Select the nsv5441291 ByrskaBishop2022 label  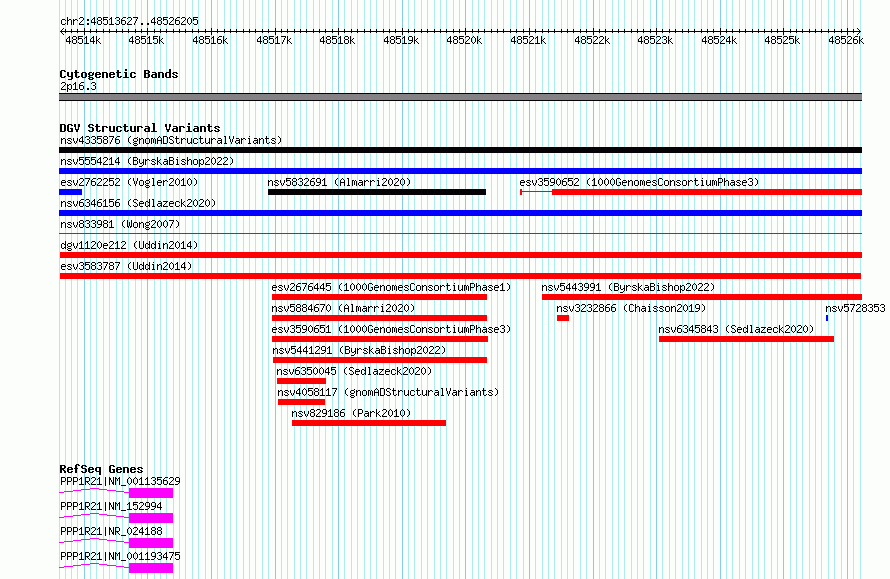pyautogui.click(x=359, y=350)
